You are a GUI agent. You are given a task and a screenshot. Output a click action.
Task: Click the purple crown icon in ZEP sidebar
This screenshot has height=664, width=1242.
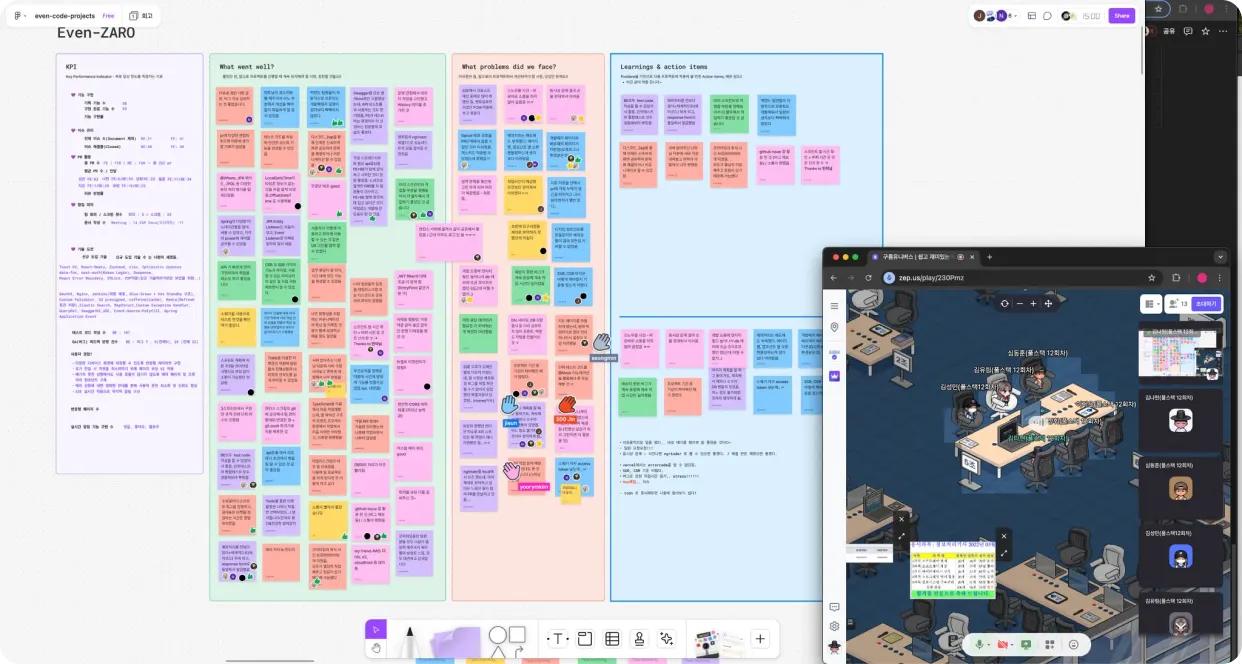834,376
